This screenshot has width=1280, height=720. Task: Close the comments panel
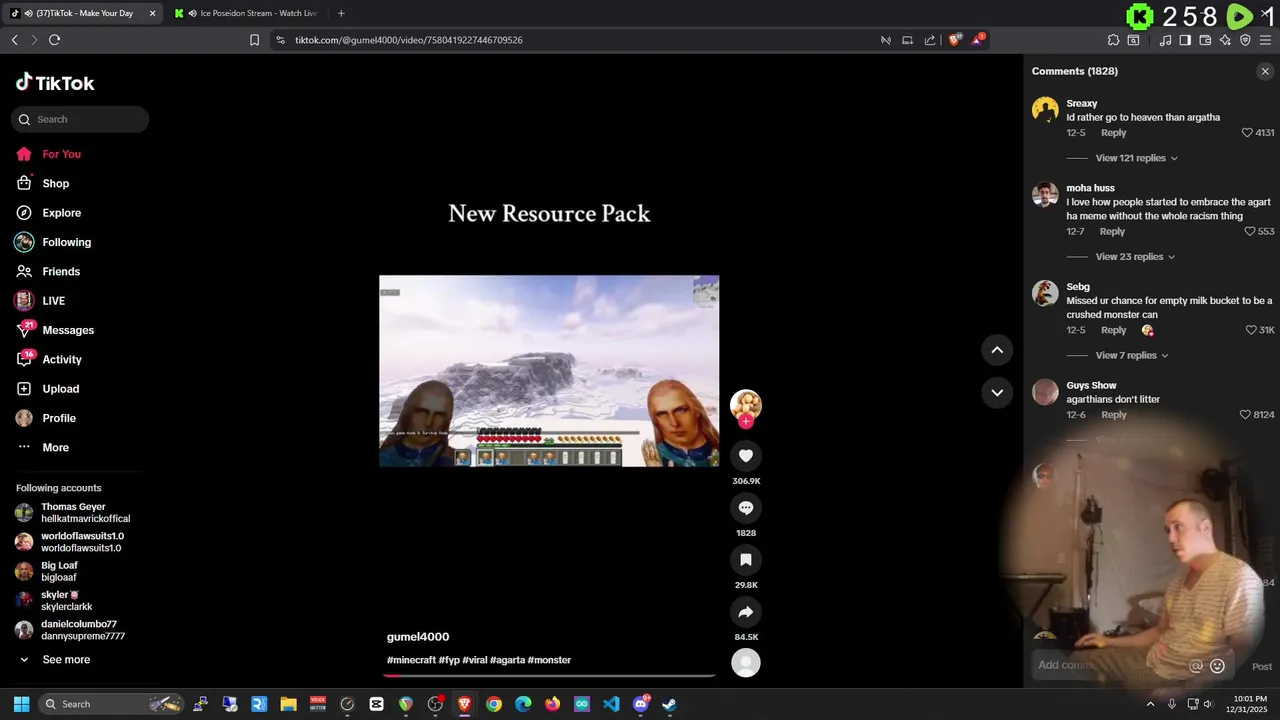click(x=1265, y=71)
